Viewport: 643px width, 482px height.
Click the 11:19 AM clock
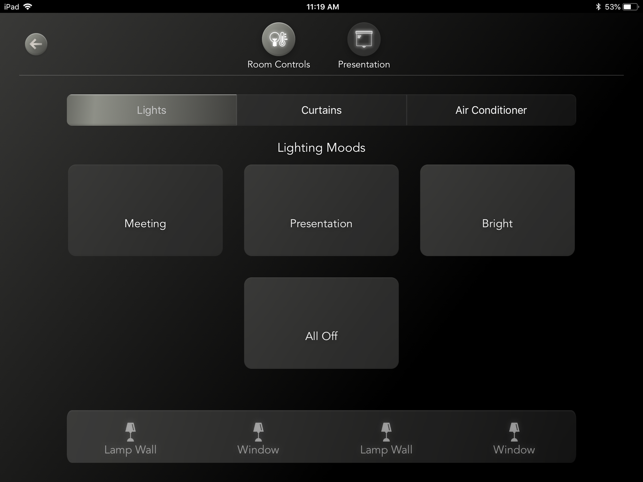(323, 7)
